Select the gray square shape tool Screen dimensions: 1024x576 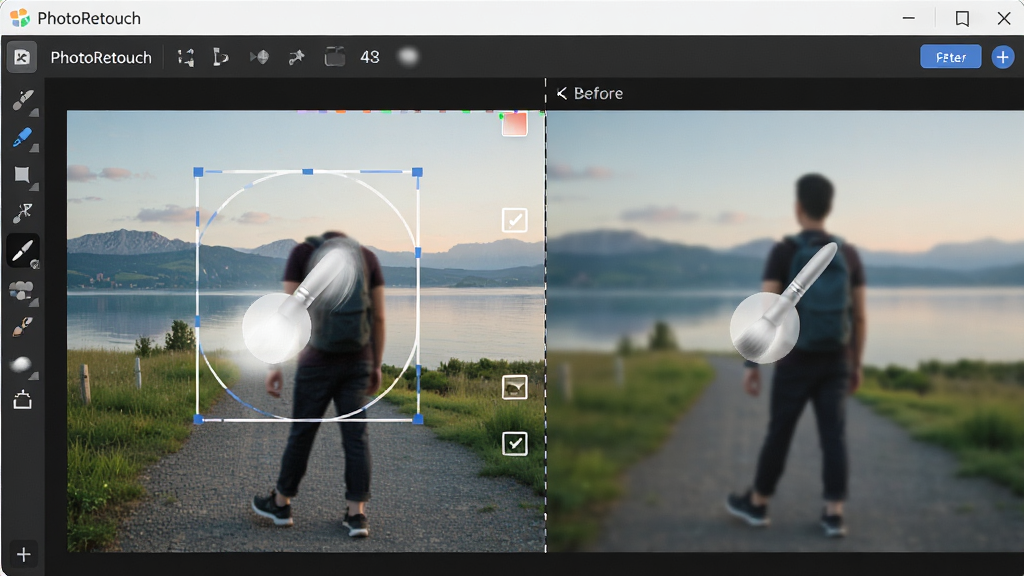coord(22,174)
